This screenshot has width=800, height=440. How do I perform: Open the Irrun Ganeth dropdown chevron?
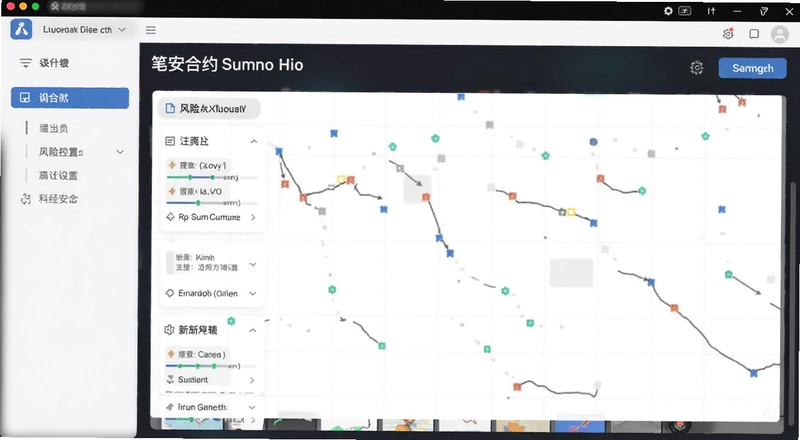pos(252,407)
